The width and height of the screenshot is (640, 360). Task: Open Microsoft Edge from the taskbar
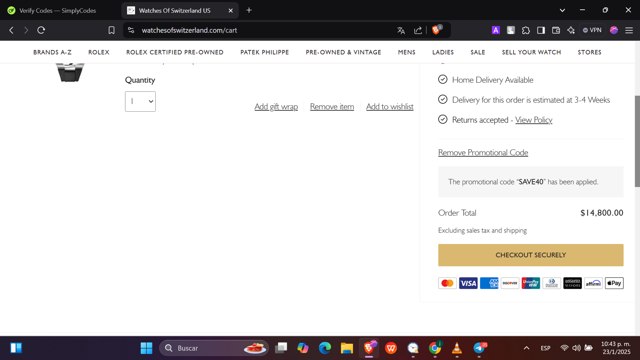pyautogui.click(x=325, y=348)
